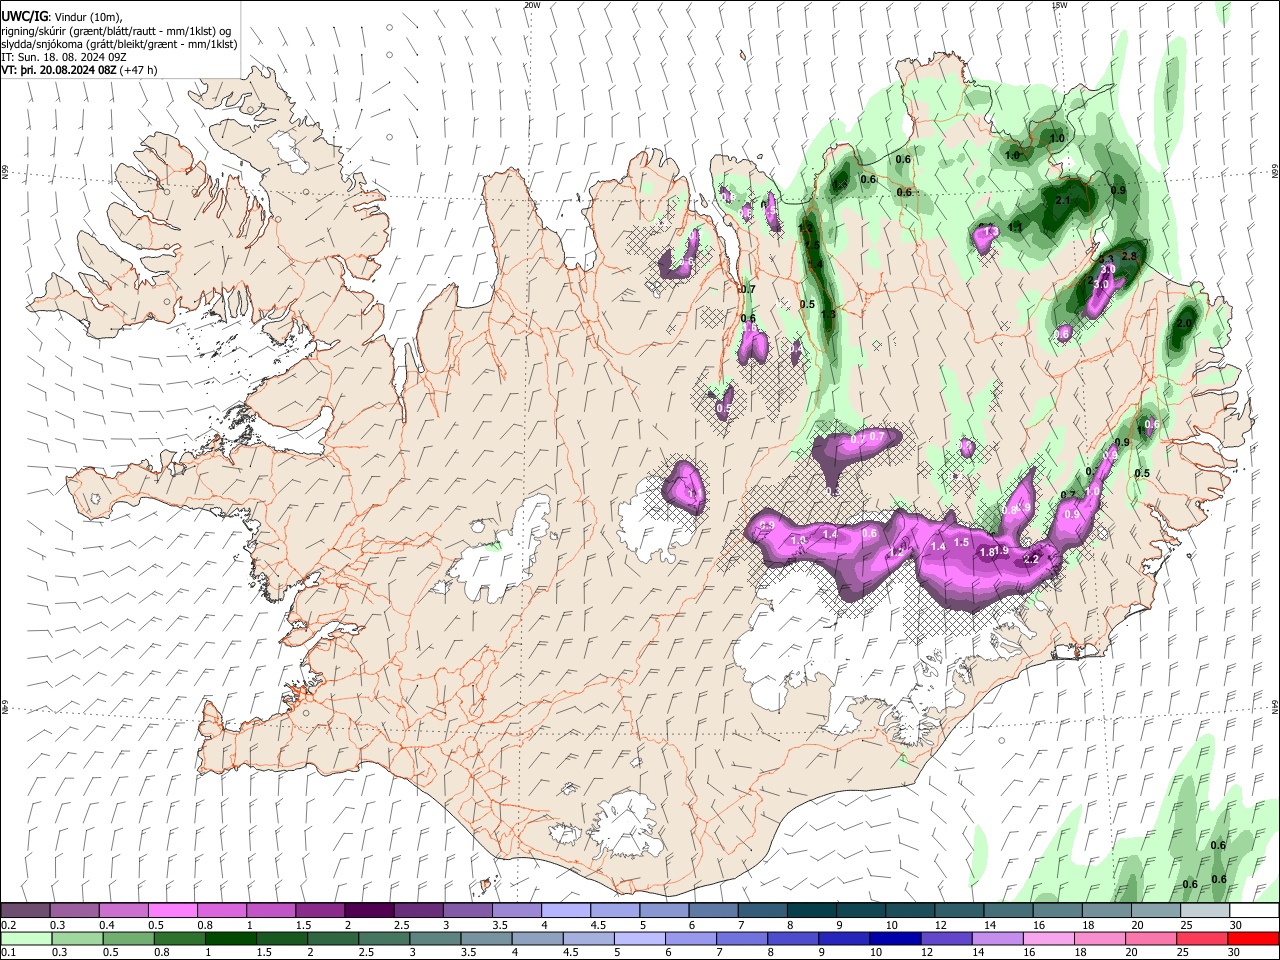The height and width of the screenshot is (960, 1280).
Task: Click the 0.2 swatch in the snow legend row
Action: click(25, 910)
